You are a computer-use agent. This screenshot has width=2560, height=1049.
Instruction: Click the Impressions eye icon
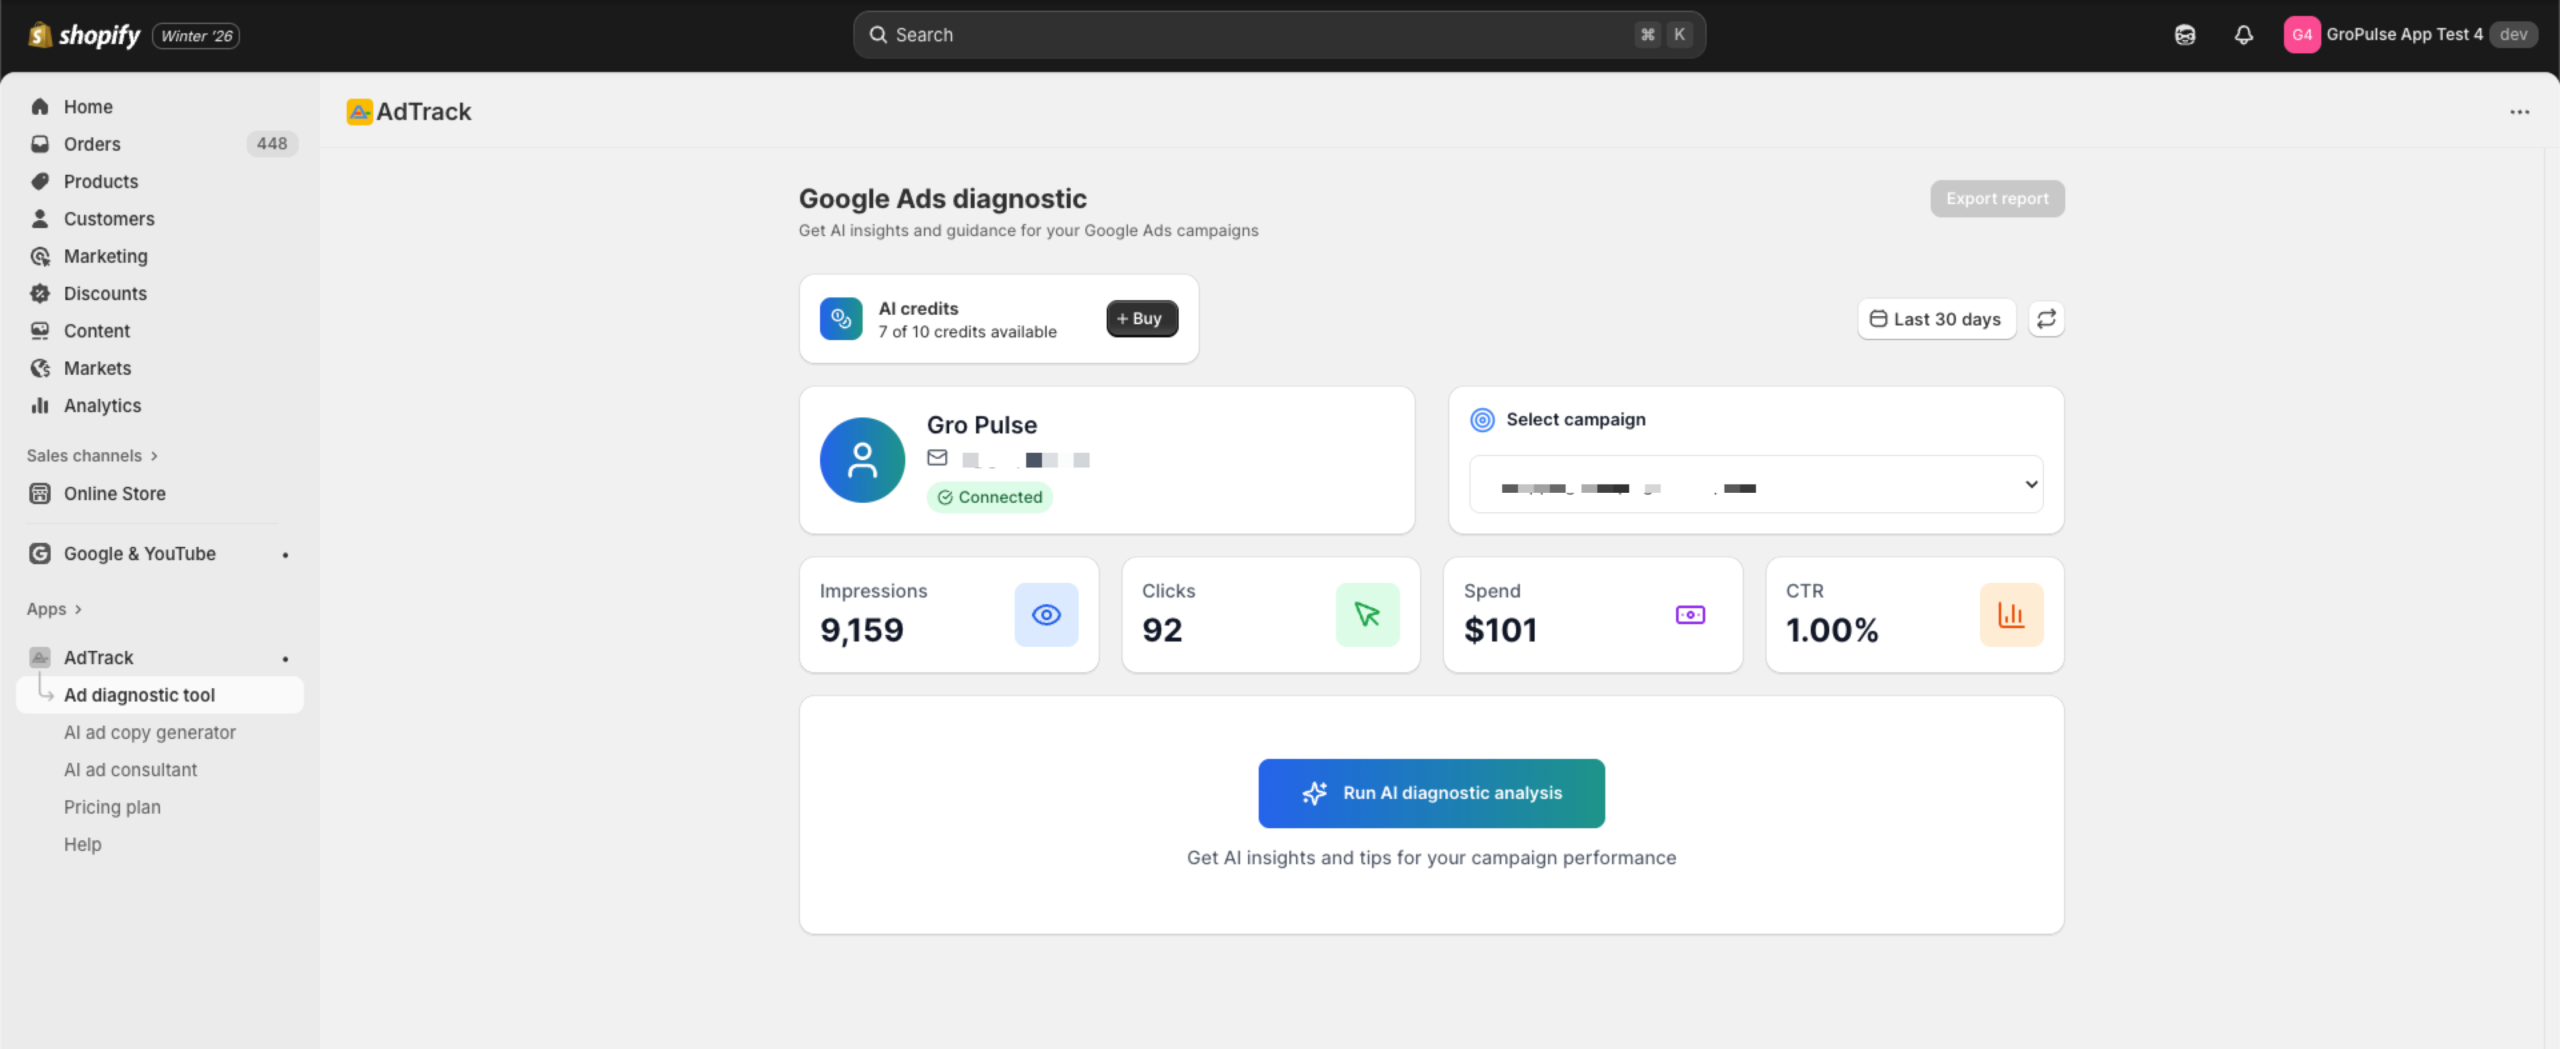(1046, 615)
